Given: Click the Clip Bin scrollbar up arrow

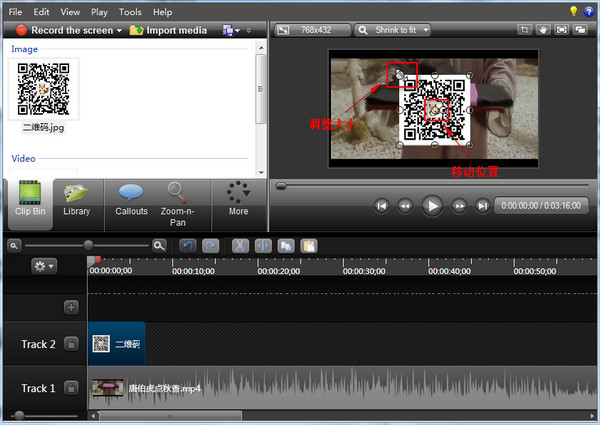Looking at the screenshot, I should (x=261, y=48).
